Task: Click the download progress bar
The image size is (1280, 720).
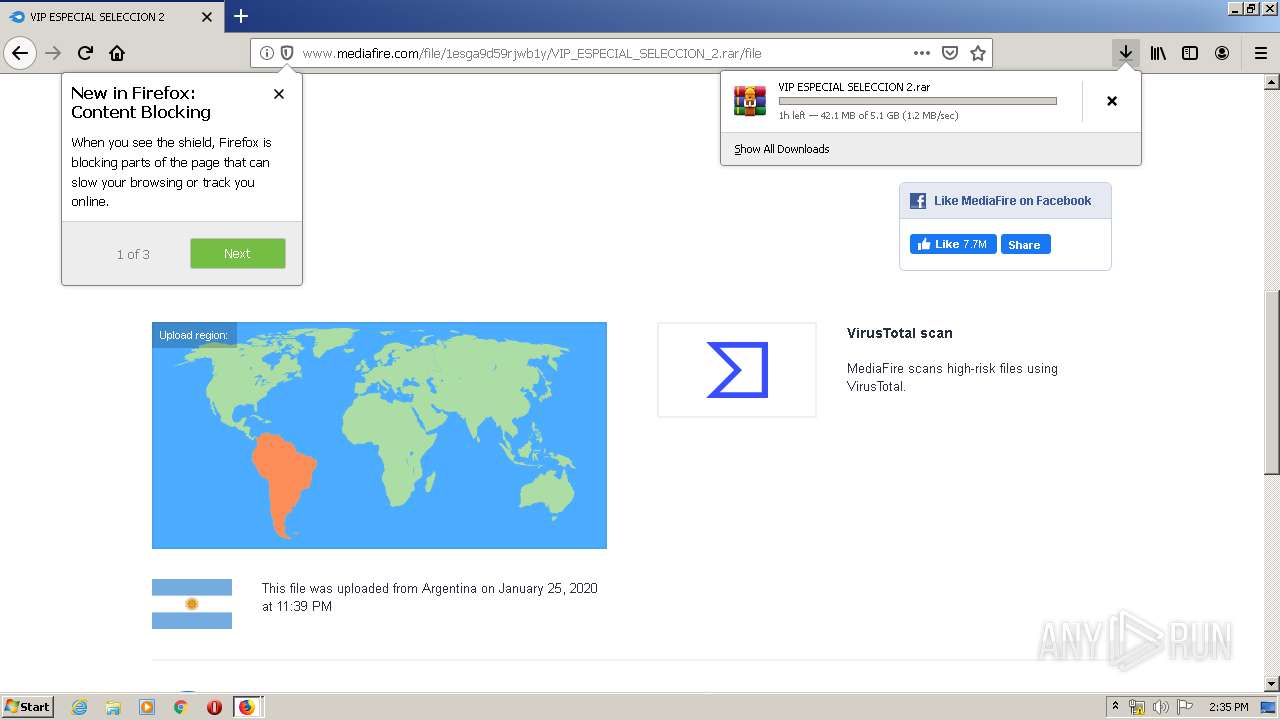Action: (x=917, y=101)
